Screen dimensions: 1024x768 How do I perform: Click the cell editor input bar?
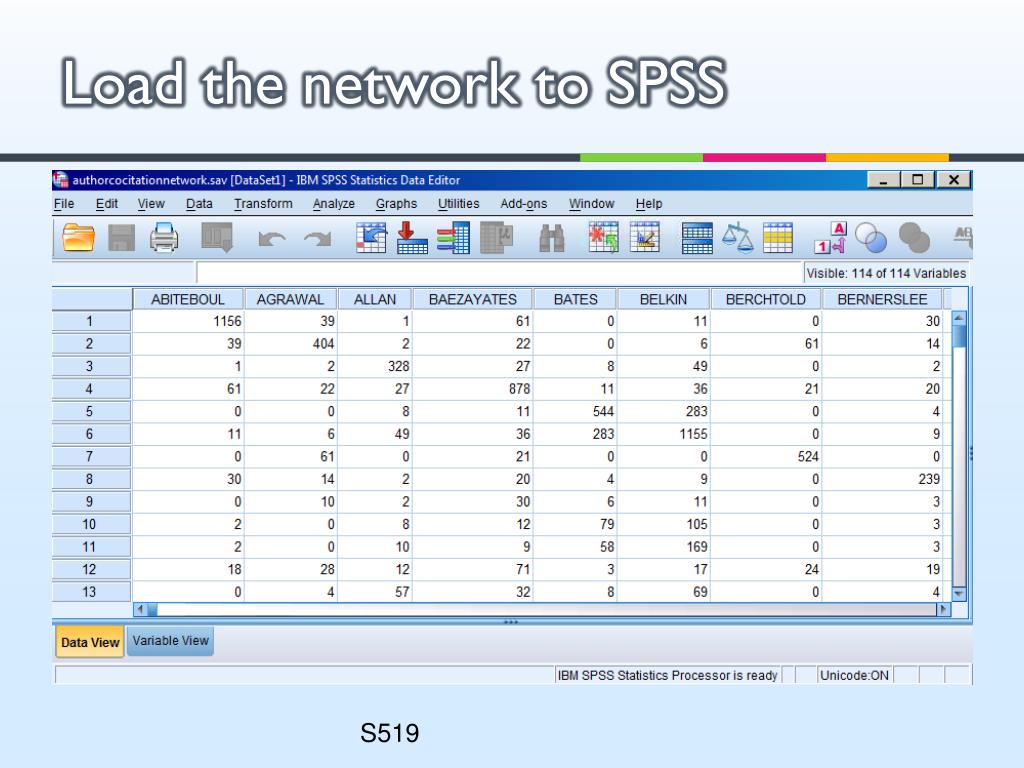tap(499, 273)
